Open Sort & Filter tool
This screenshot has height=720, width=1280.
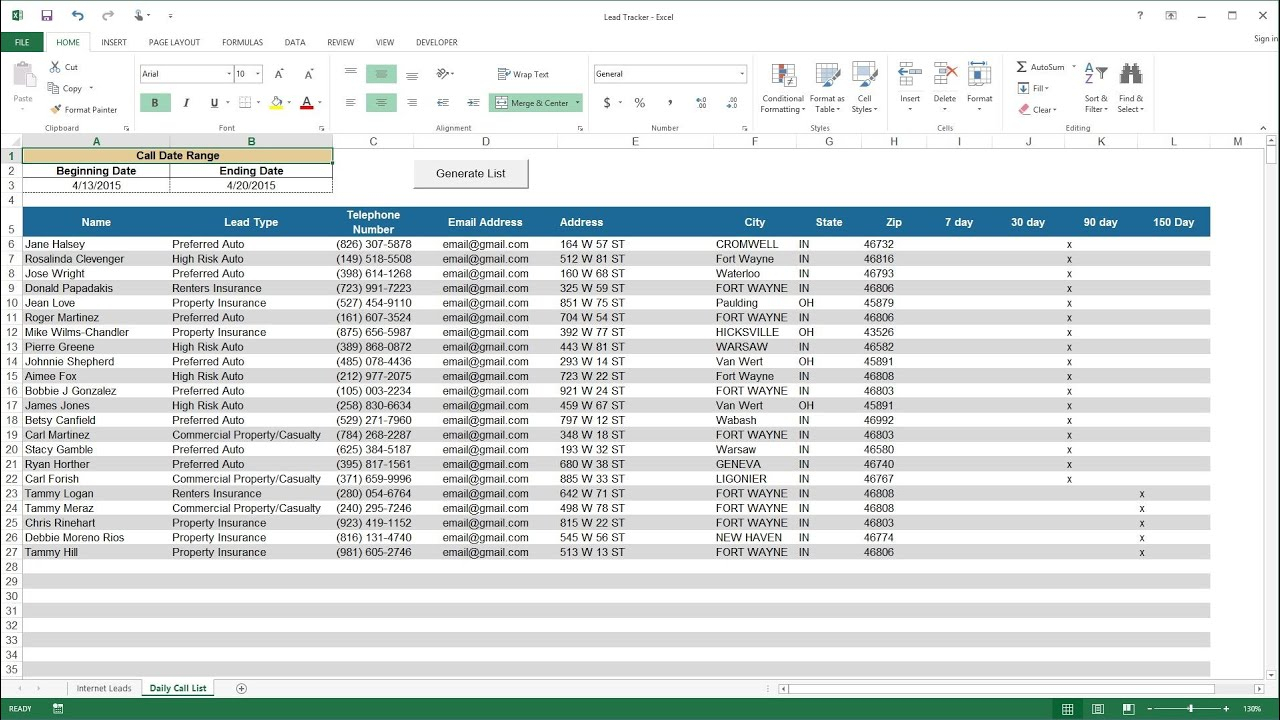click(1096, 88)
